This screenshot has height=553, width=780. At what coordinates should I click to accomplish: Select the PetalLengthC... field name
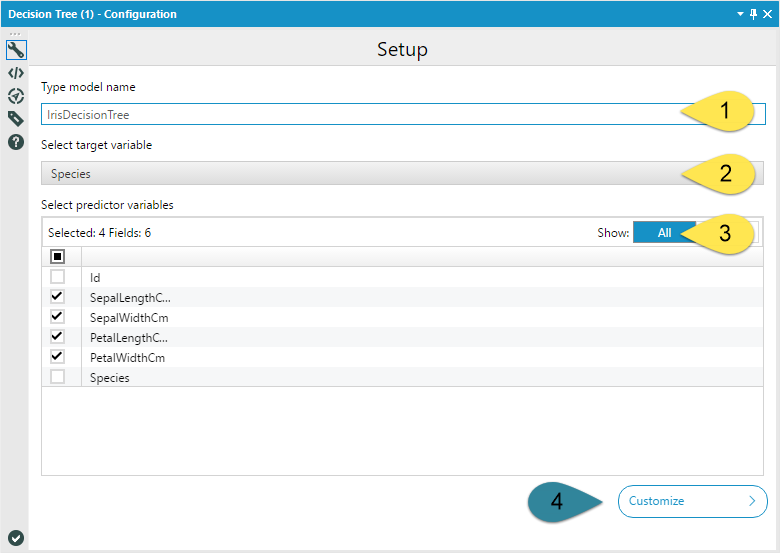129,338
